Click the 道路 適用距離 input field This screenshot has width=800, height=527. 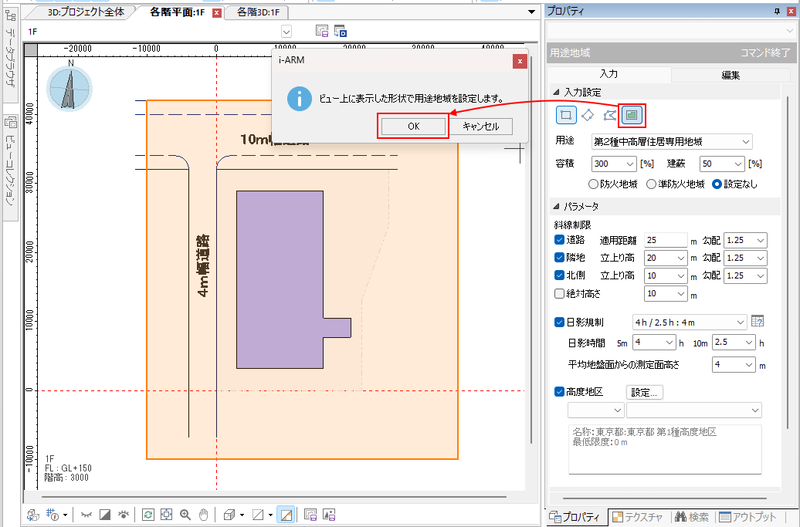point(666,240)
